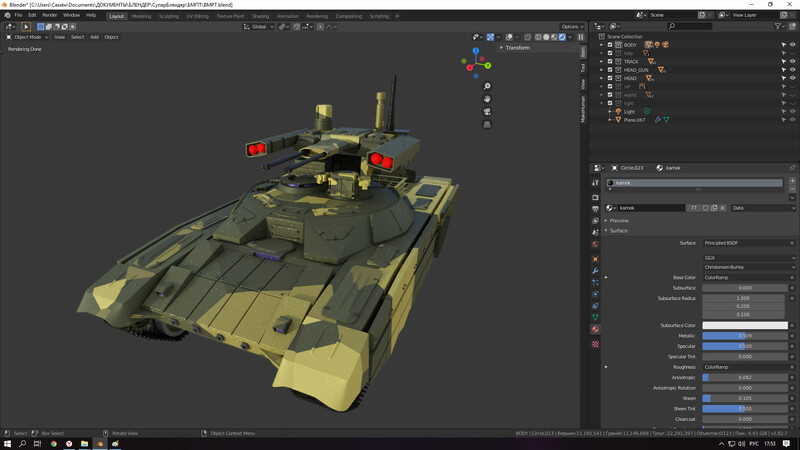Click the pan view hand icon

[487, 99]
